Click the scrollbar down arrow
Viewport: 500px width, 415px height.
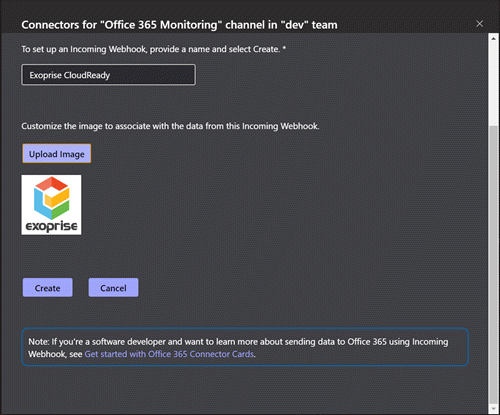(x=493, y=409)
